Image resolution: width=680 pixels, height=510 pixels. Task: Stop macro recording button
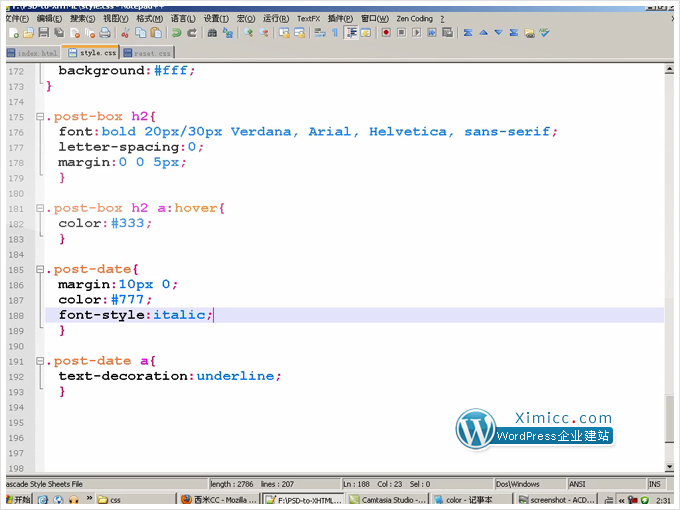tap(401, 33)
